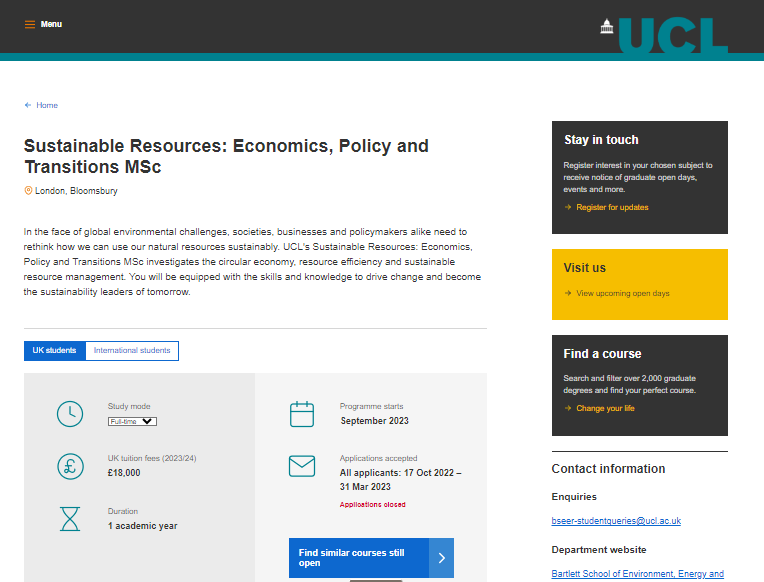The width and height of the screenshot is (764, 582).
Task: Click the location pin icon
Action: (28, 190)
